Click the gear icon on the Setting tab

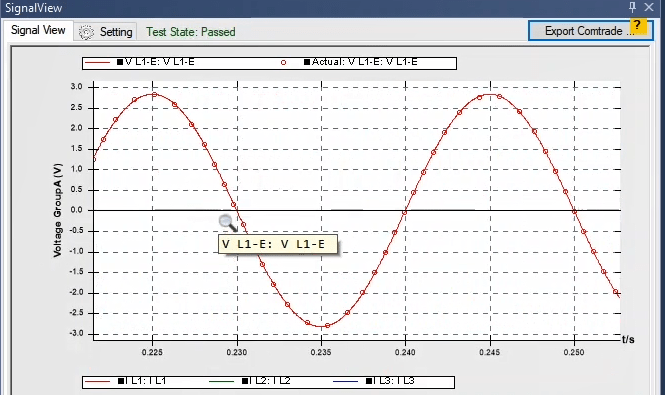[87, 32]
